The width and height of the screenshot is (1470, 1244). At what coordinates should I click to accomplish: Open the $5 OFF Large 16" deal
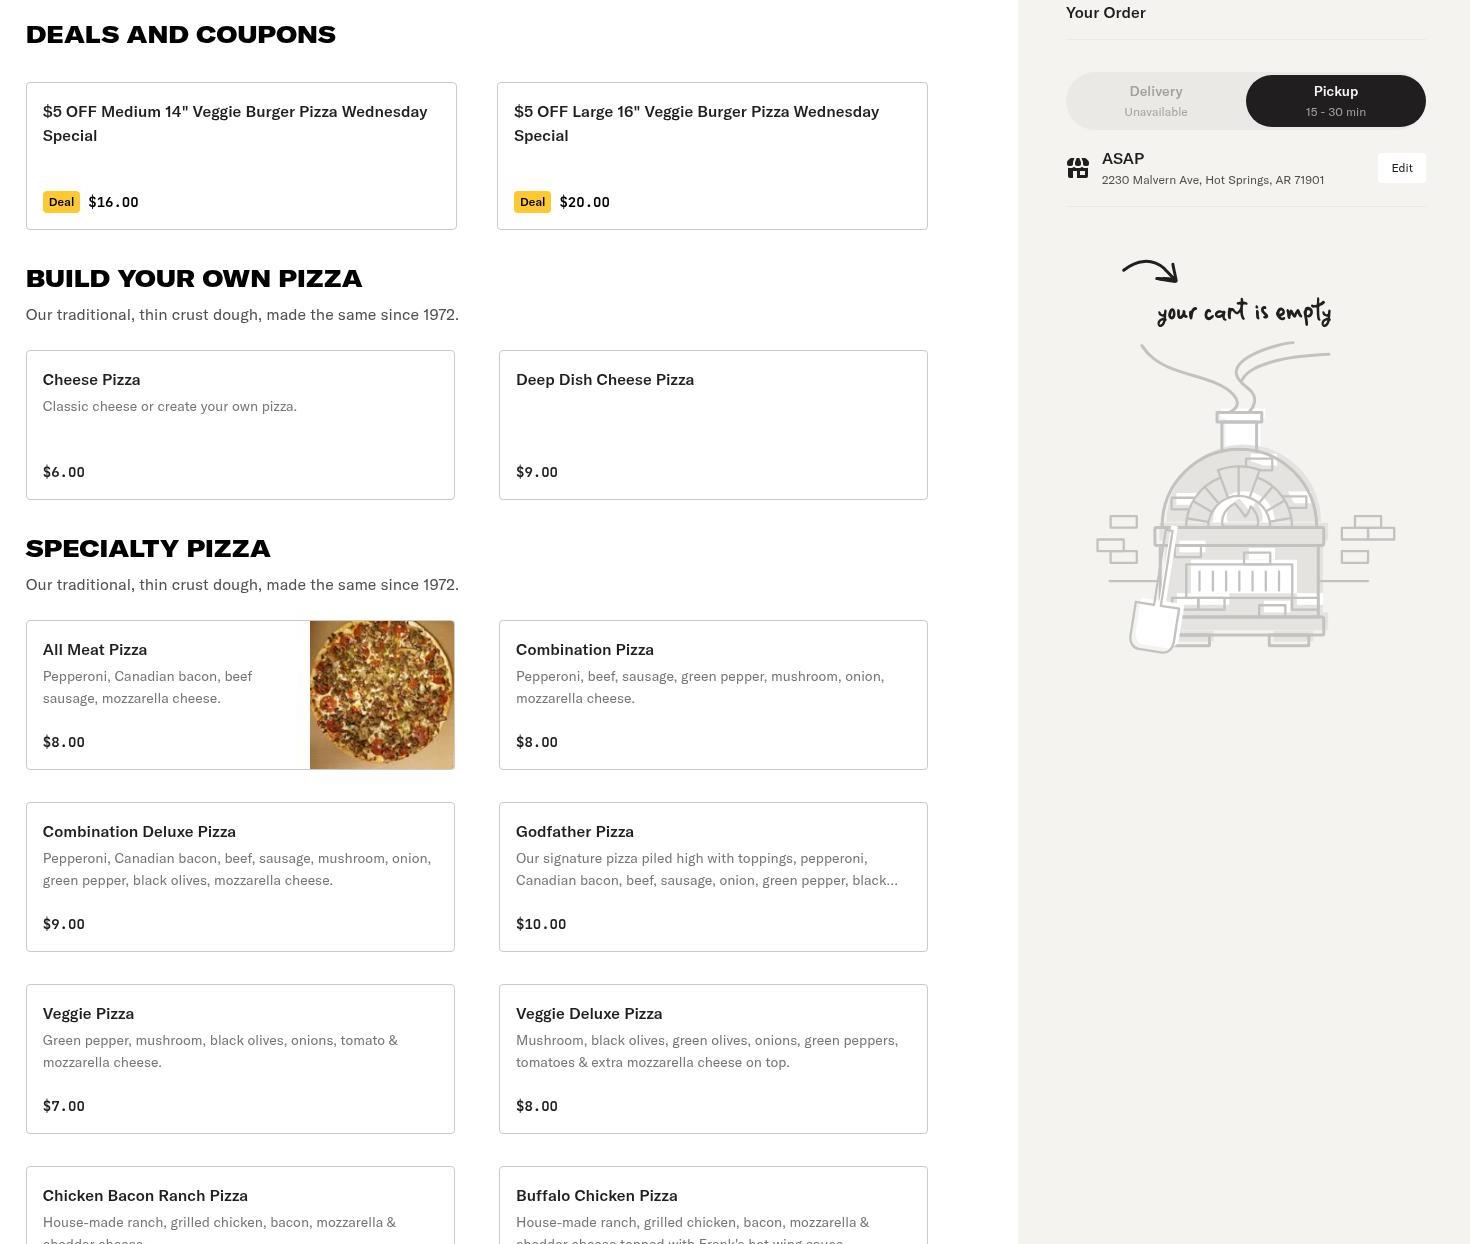[712, 156]
